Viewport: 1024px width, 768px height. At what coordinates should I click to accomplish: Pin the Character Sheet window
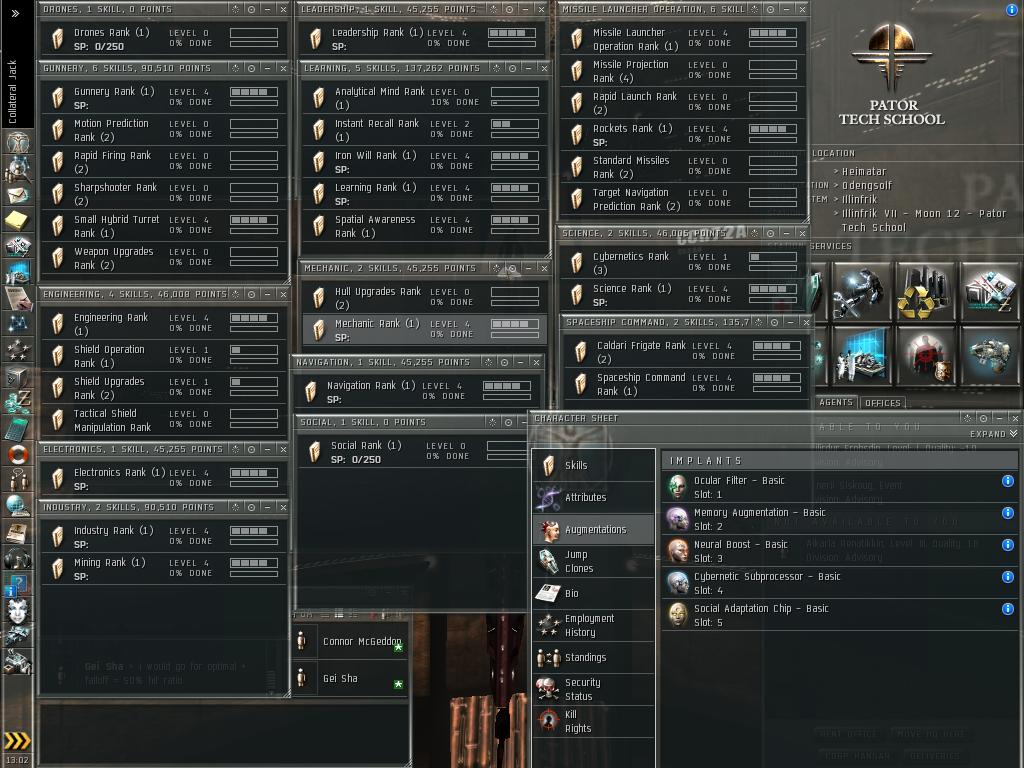983,418
